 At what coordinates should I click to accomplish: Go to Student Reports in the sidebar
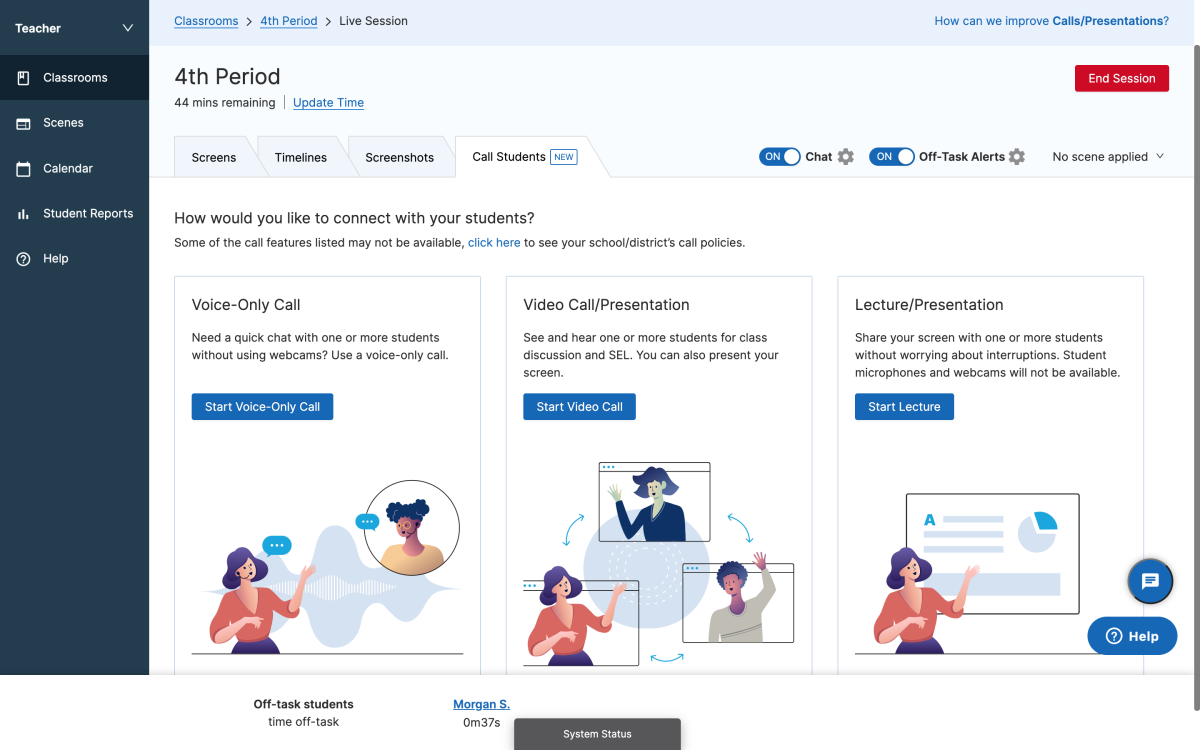74,214
